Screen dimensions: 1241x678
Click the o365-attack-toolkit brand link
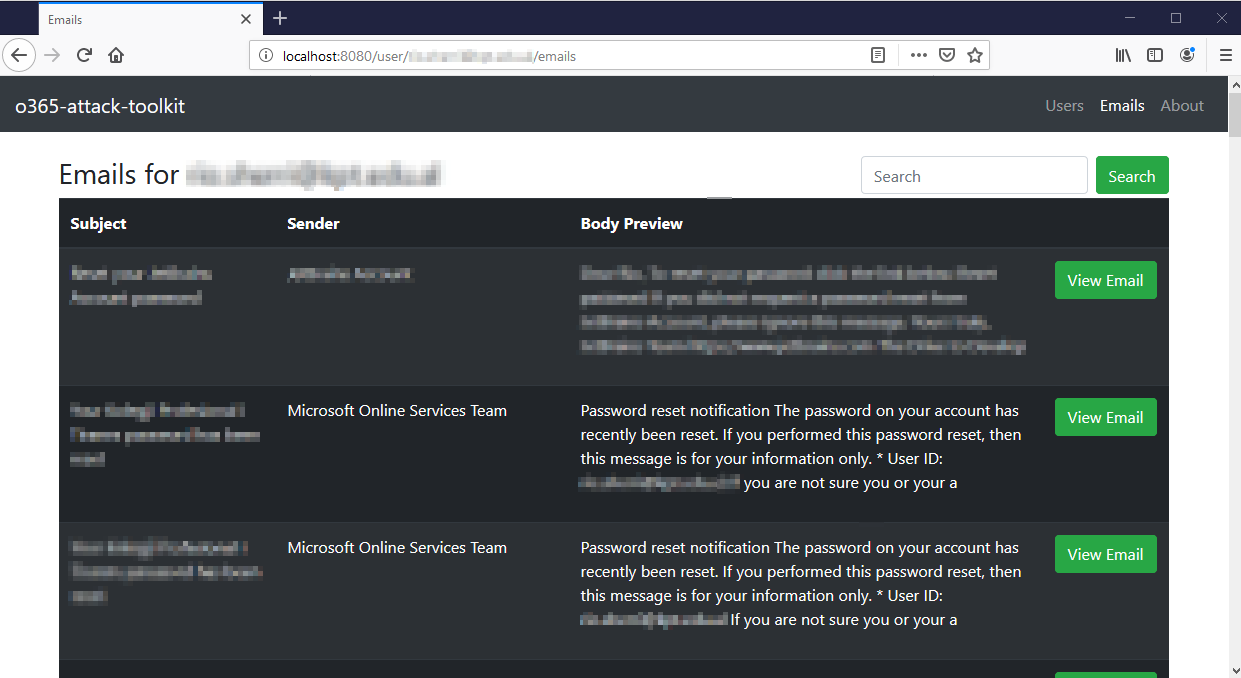100,106
